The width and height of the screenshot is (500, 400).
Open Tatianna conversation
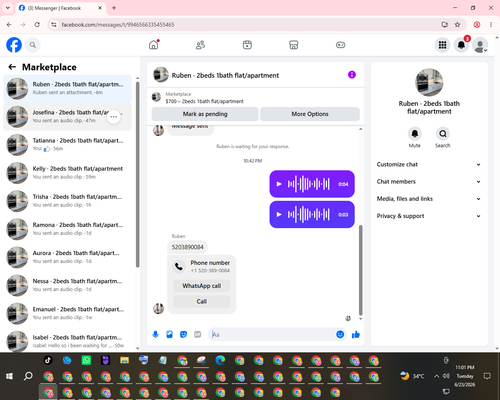pyautogui.click(x=67, y=145)
